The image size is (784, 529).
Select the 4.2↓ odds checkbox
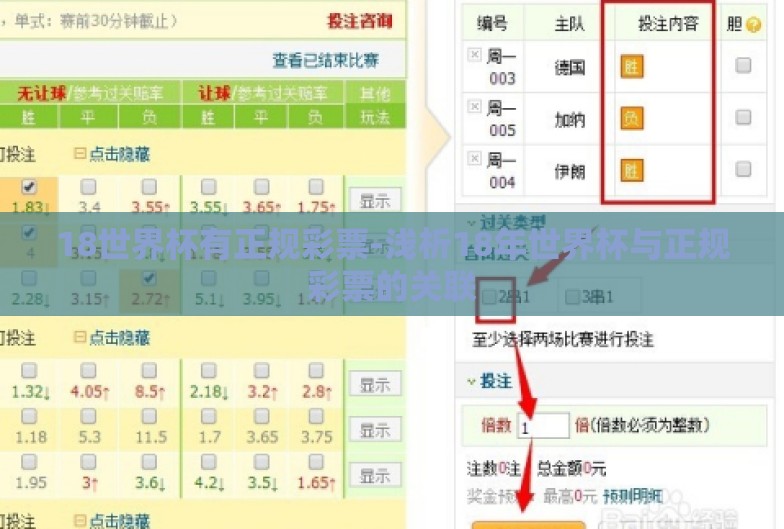(208, 462)
